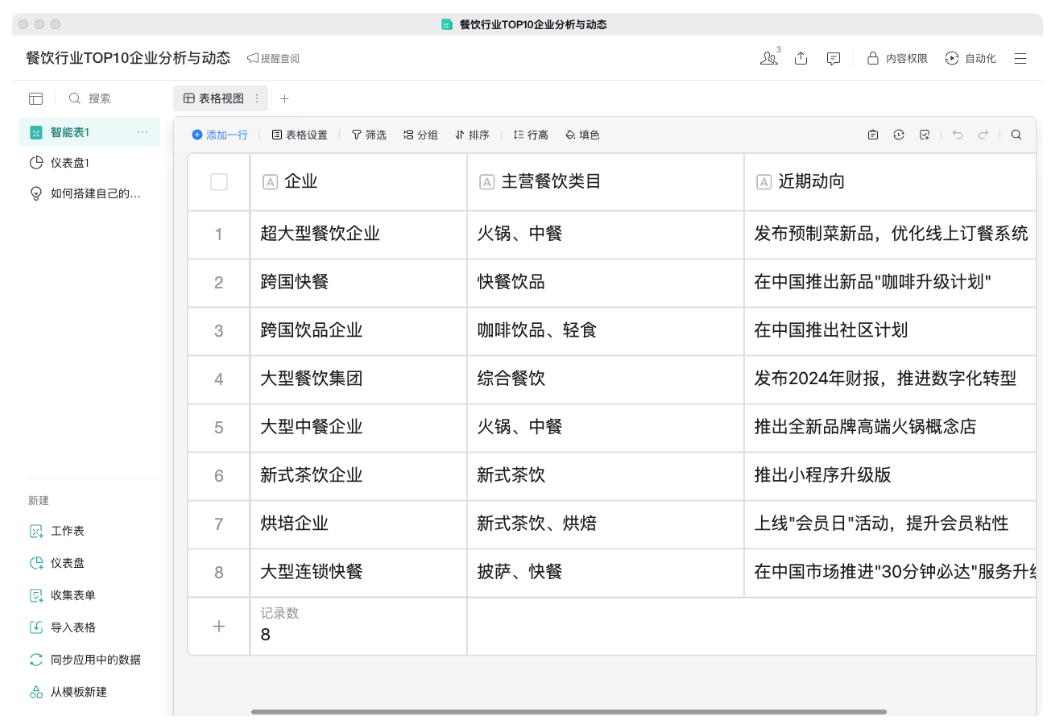Switch to the 表格视图 tab
The image size is (1051, 725).
(222, 100)
